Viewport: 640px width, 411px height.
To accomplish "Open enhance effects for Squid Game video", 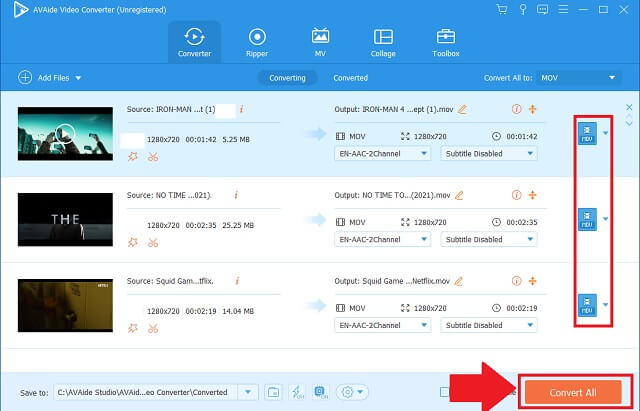I will click(x=133, y=328).
